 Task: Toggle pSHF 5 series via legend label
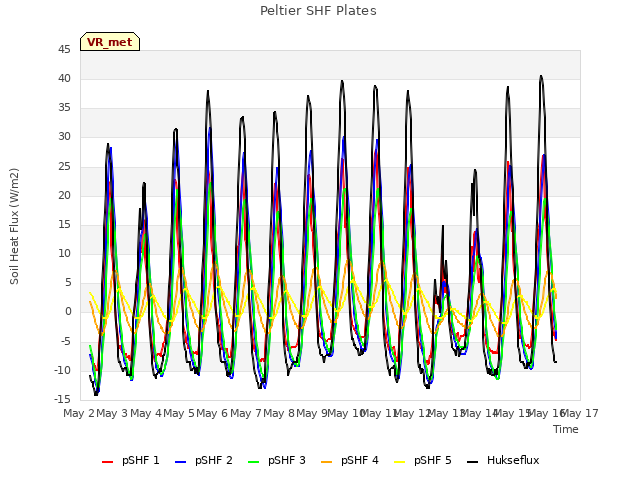tap(433, 460)
